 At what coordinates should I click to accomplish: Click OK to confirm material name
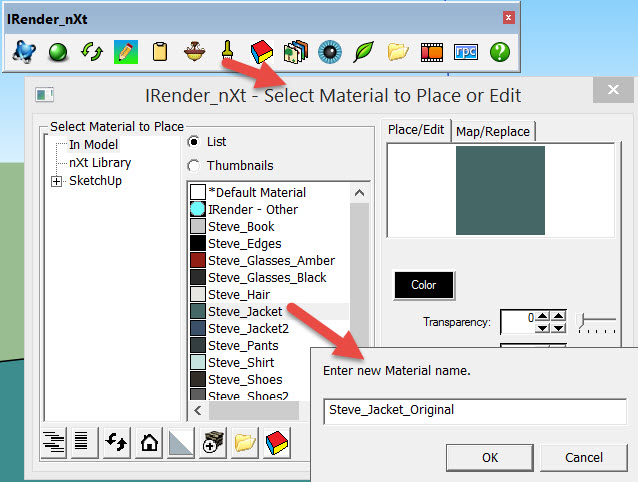(490, 457)
